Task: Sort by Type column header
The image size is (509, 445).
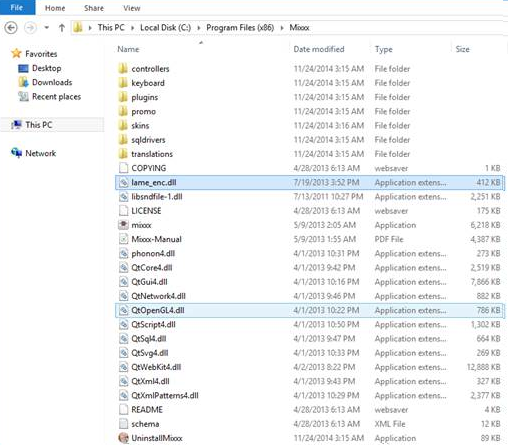Action: click(x=383, y=49)
